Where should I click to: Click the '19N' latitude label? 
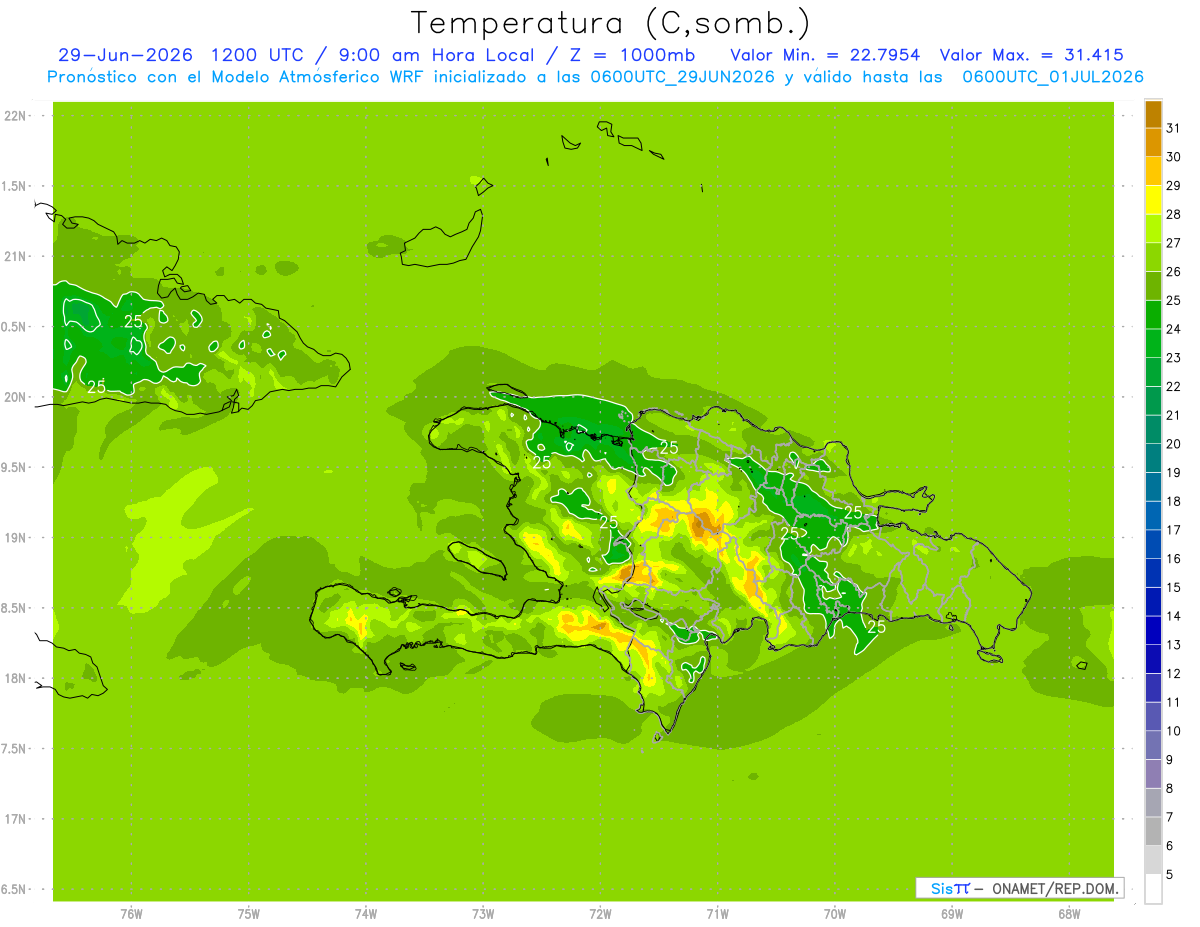point(15,537)
